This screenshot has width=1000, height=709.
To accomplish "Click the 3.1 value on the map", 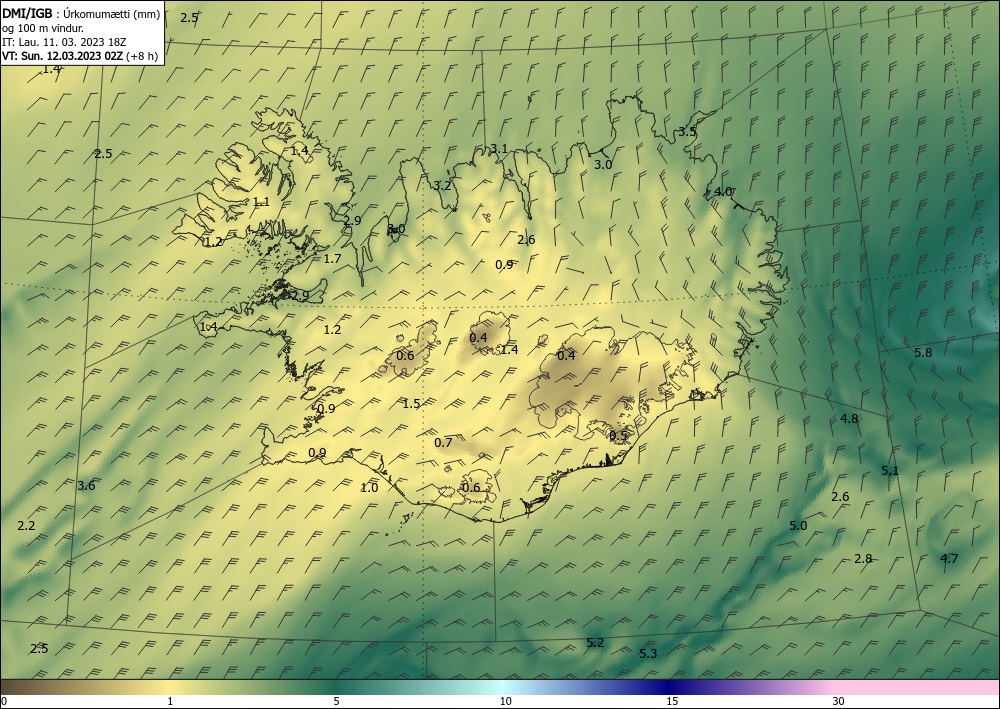I will [499, 149].
